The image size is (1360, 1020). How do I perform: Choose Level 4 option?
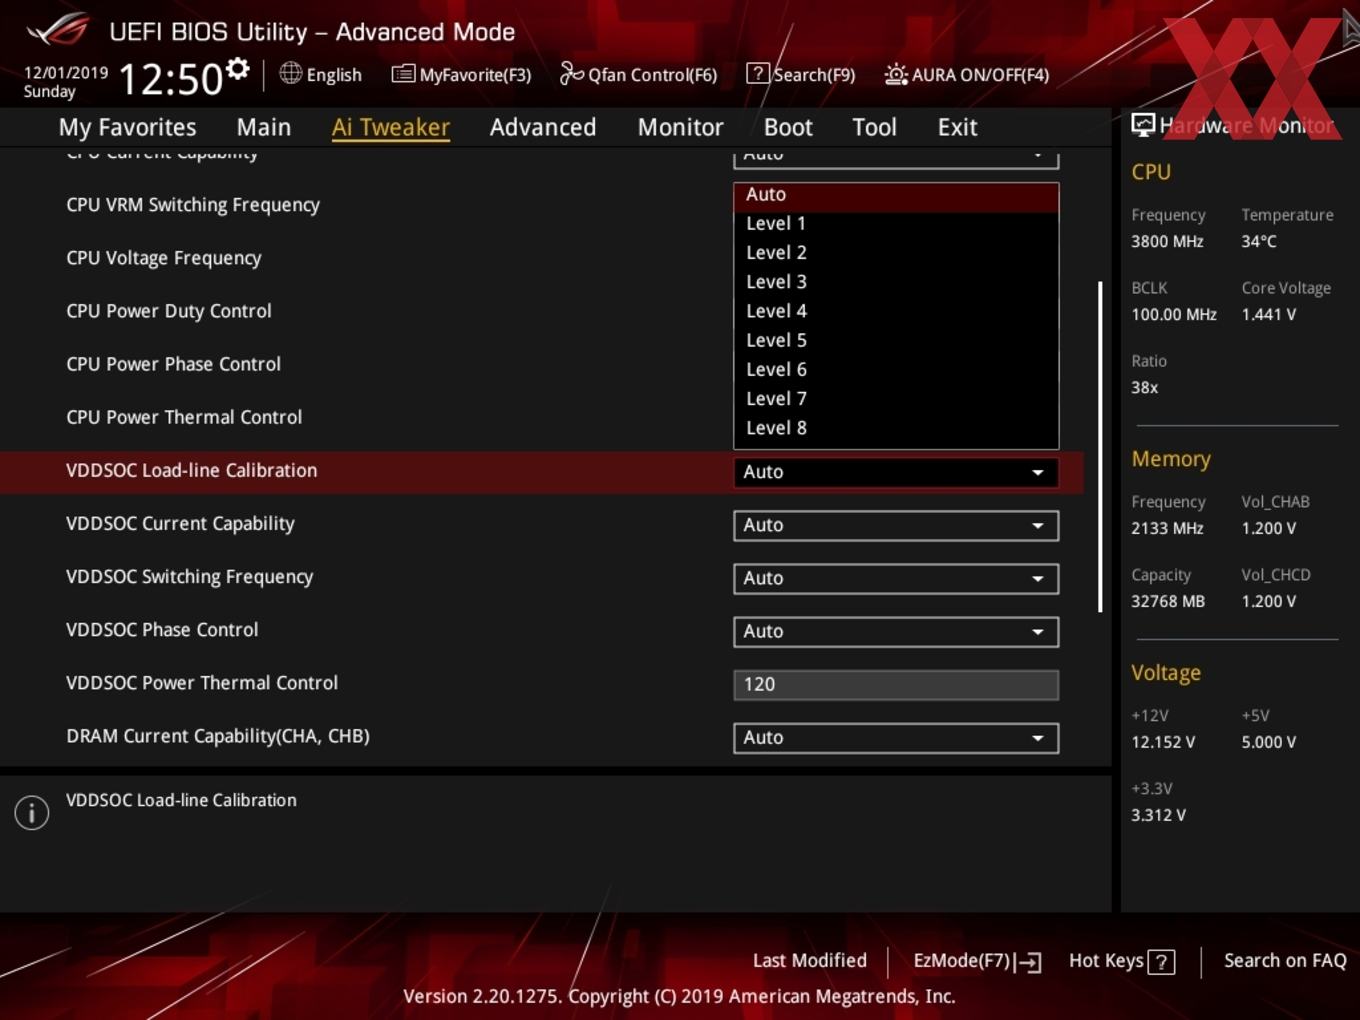[x=896, y=311]
